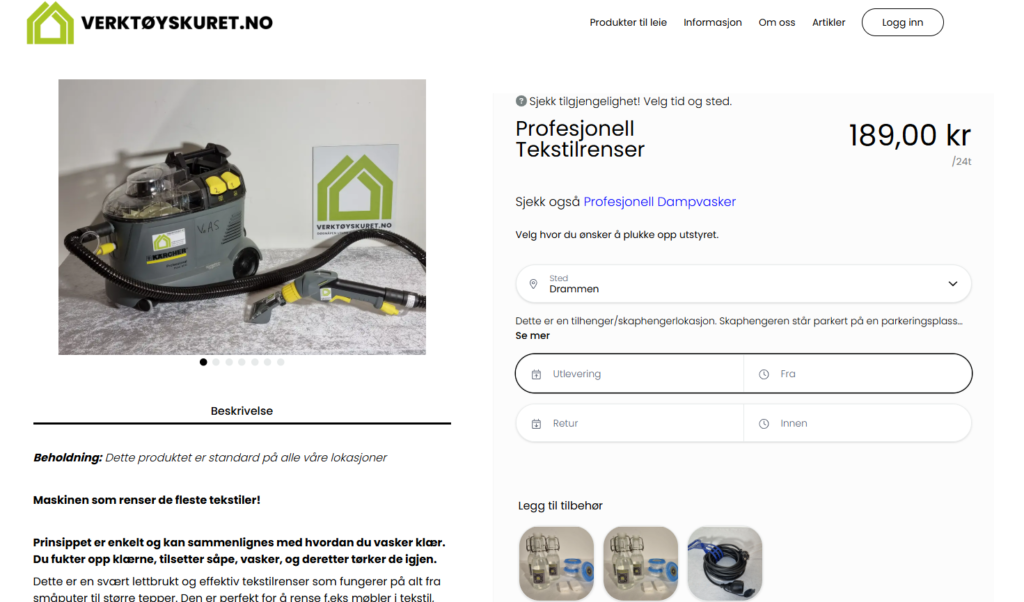The height and width of the screenshot is (602, 1024).
Task: Select the Beskrivelse tab
Action: (242, 411)
